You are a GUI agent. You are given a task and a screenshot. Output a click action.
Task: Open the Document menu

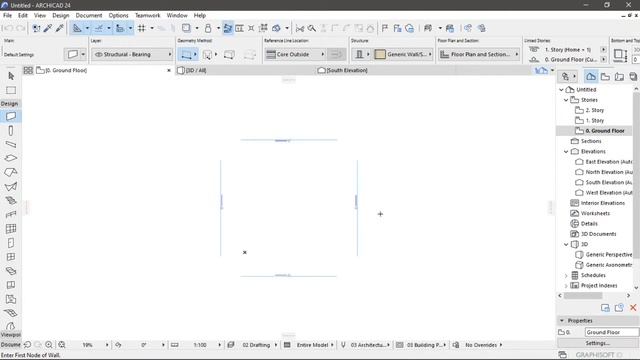pyautogui.click(x=89, y=15)
